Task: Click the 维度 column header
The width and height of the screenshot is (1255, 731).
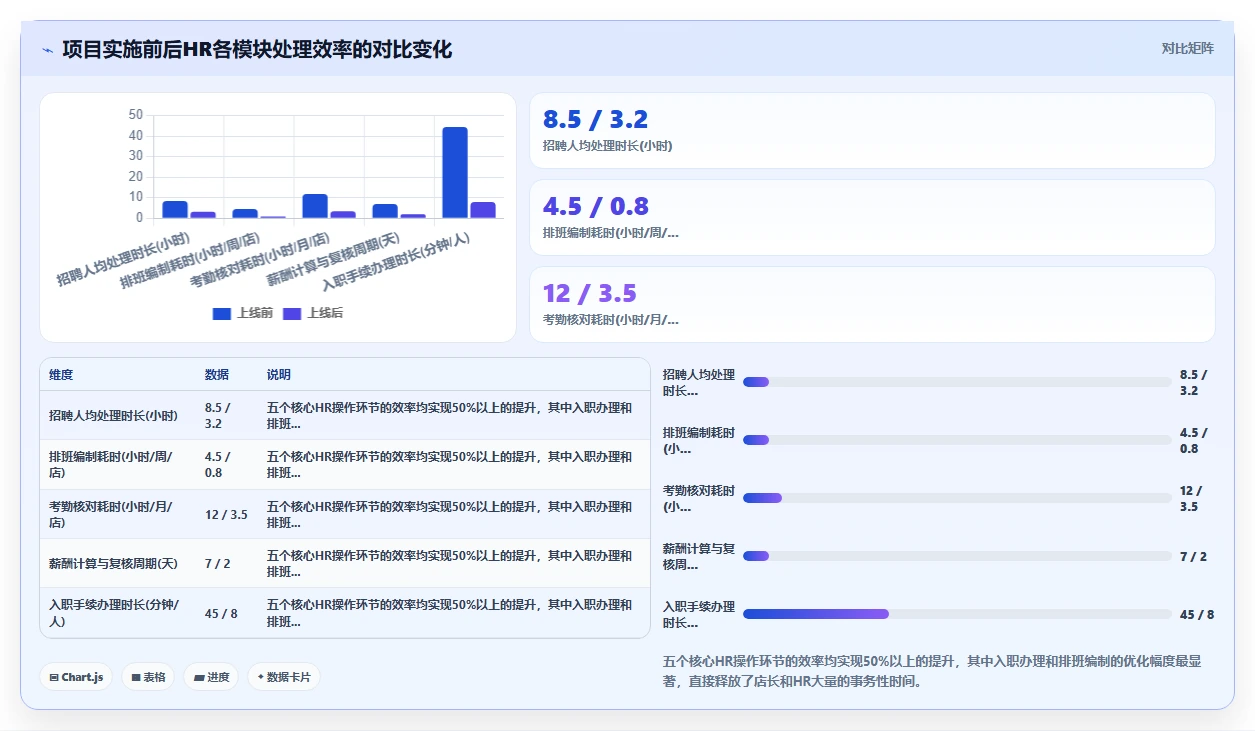Action: pos(61,375)
